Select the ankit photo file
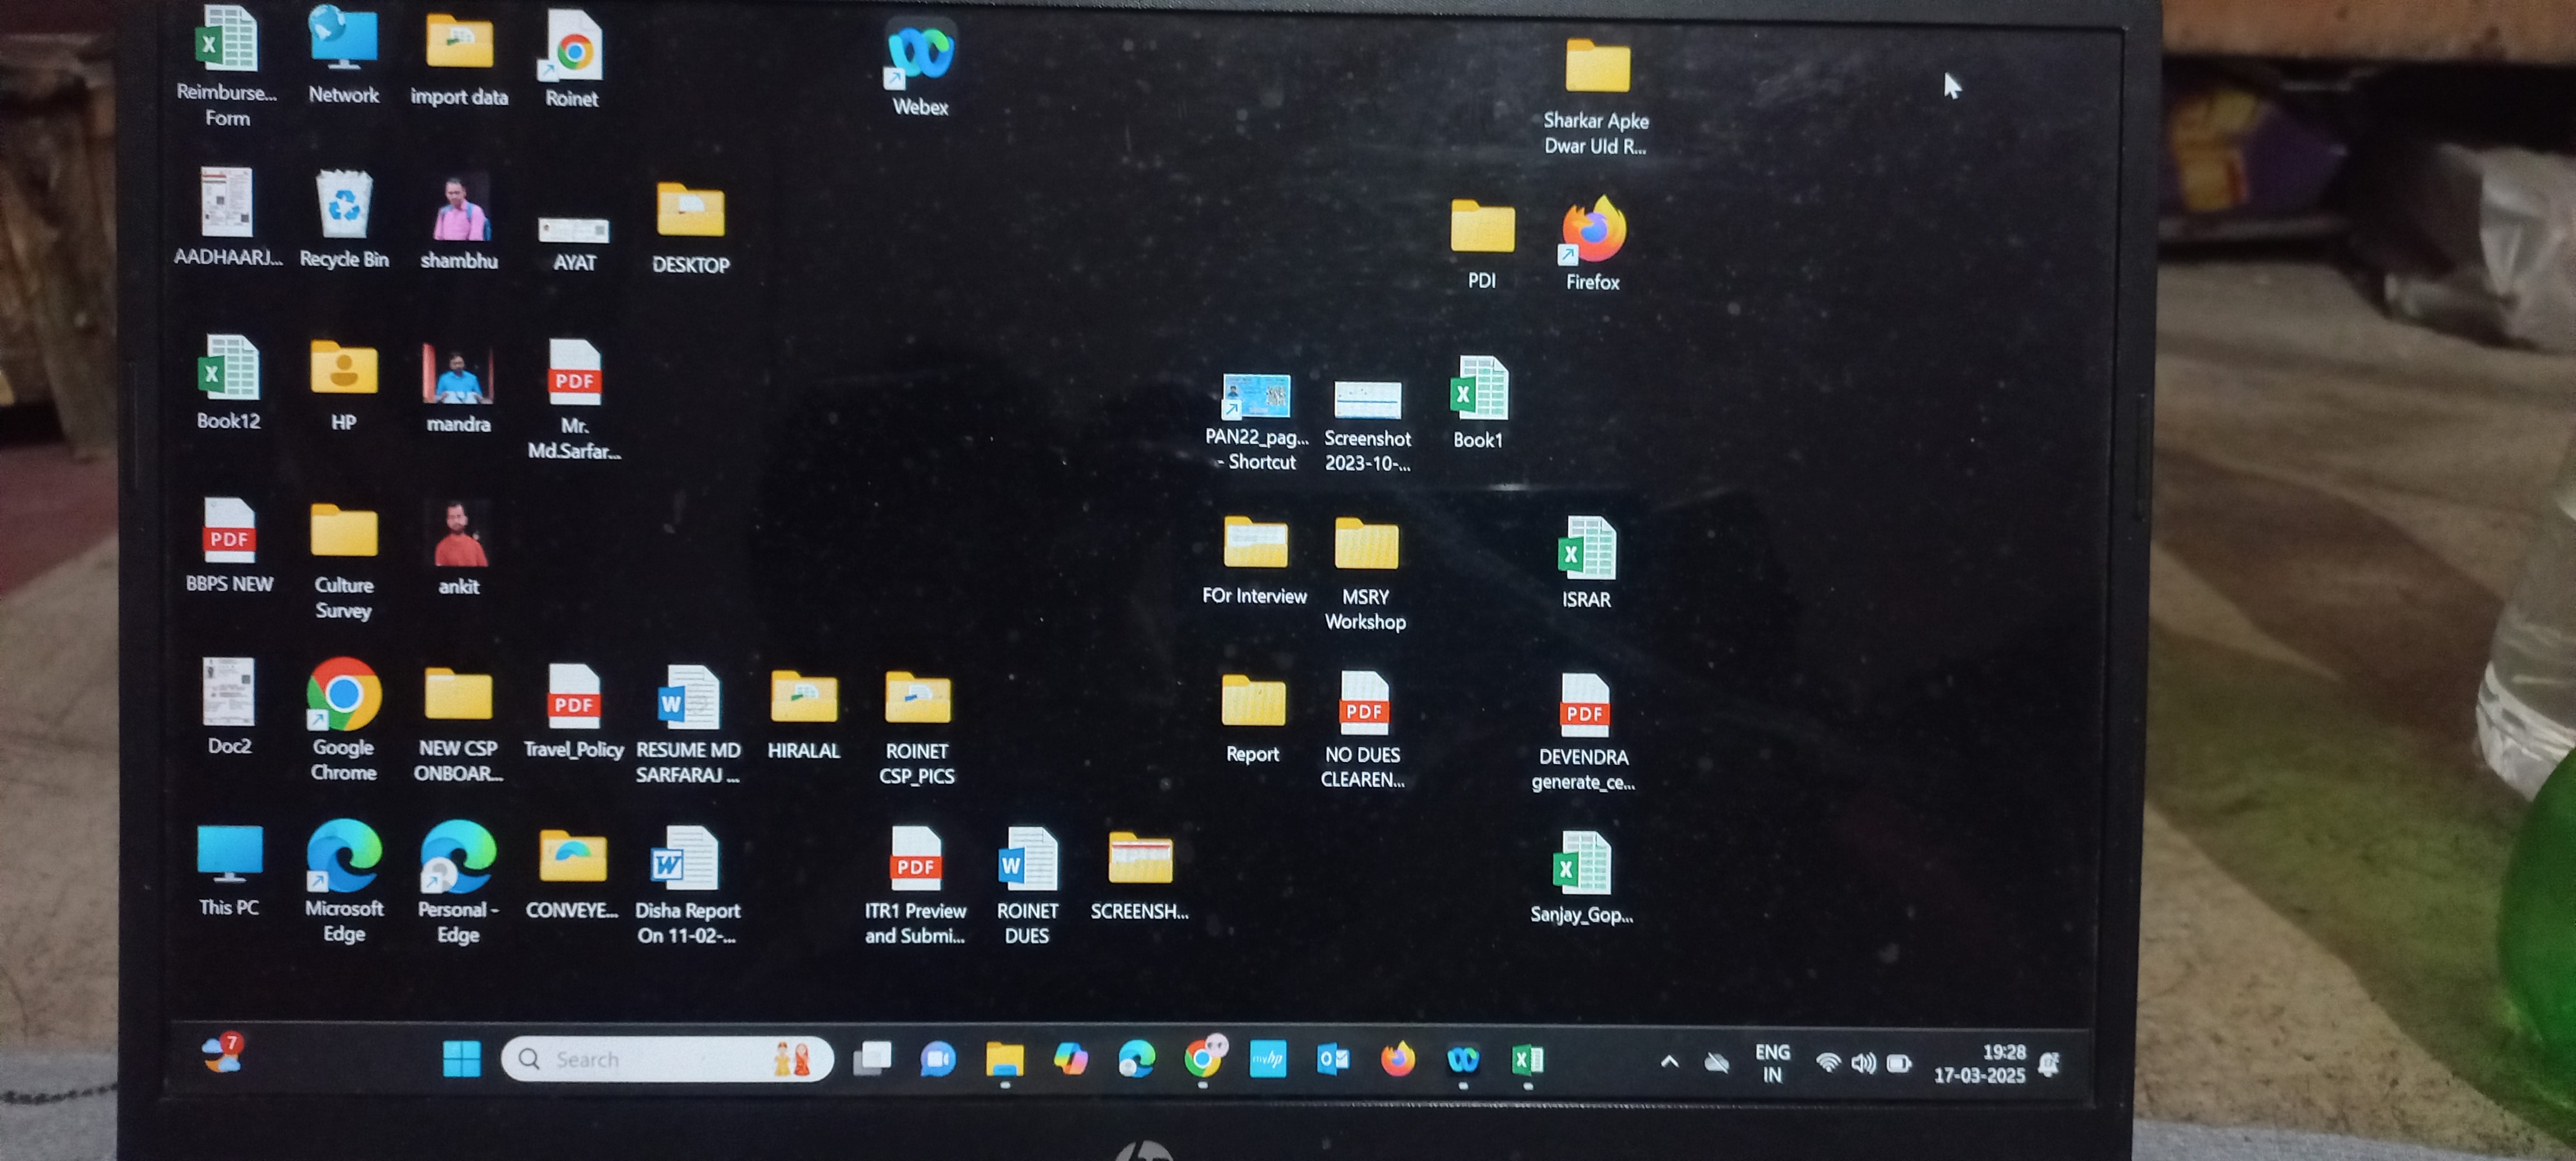Viewport: 2576px width, 1161px height. click(459, 548)
